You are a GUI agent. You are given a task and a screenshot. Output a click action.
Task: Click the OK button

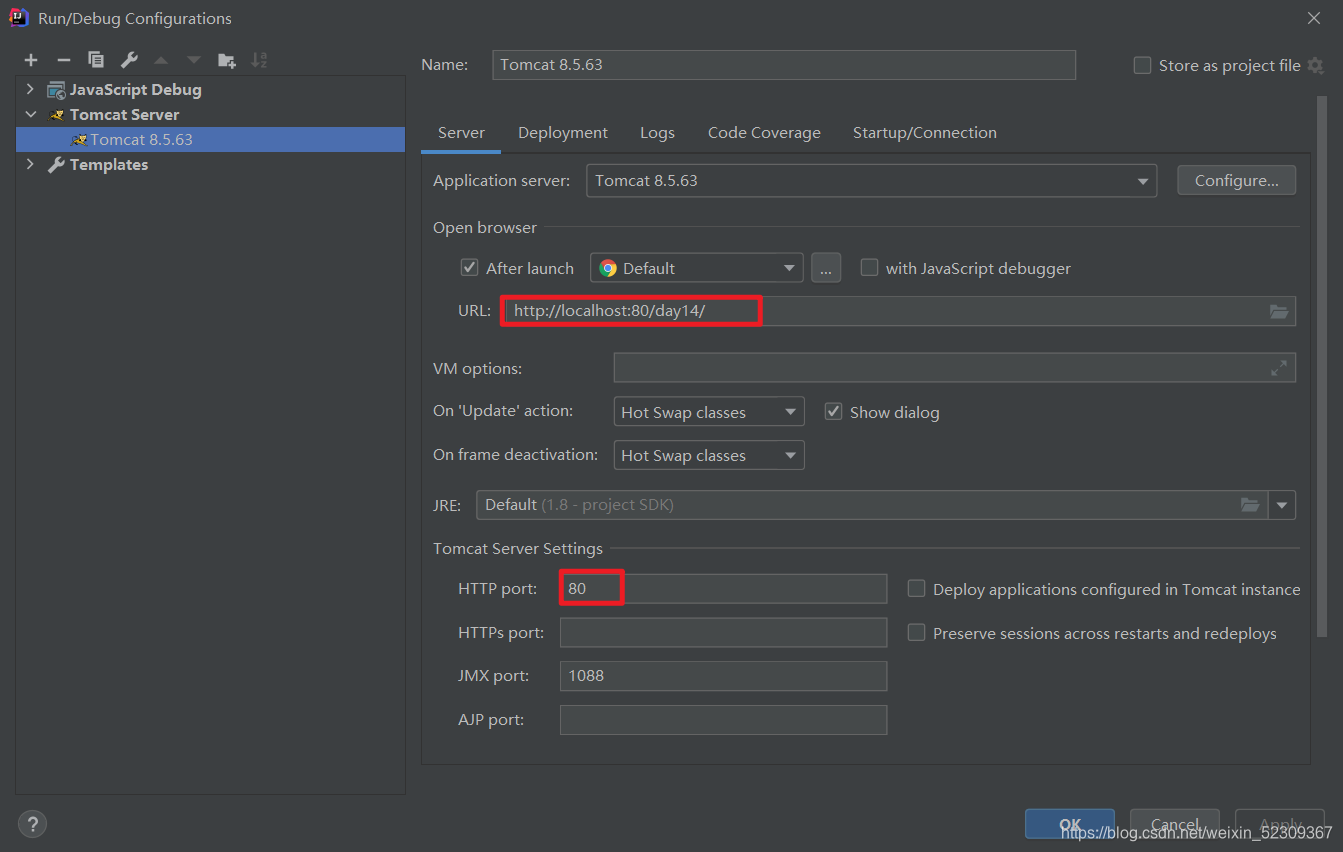1070,824
